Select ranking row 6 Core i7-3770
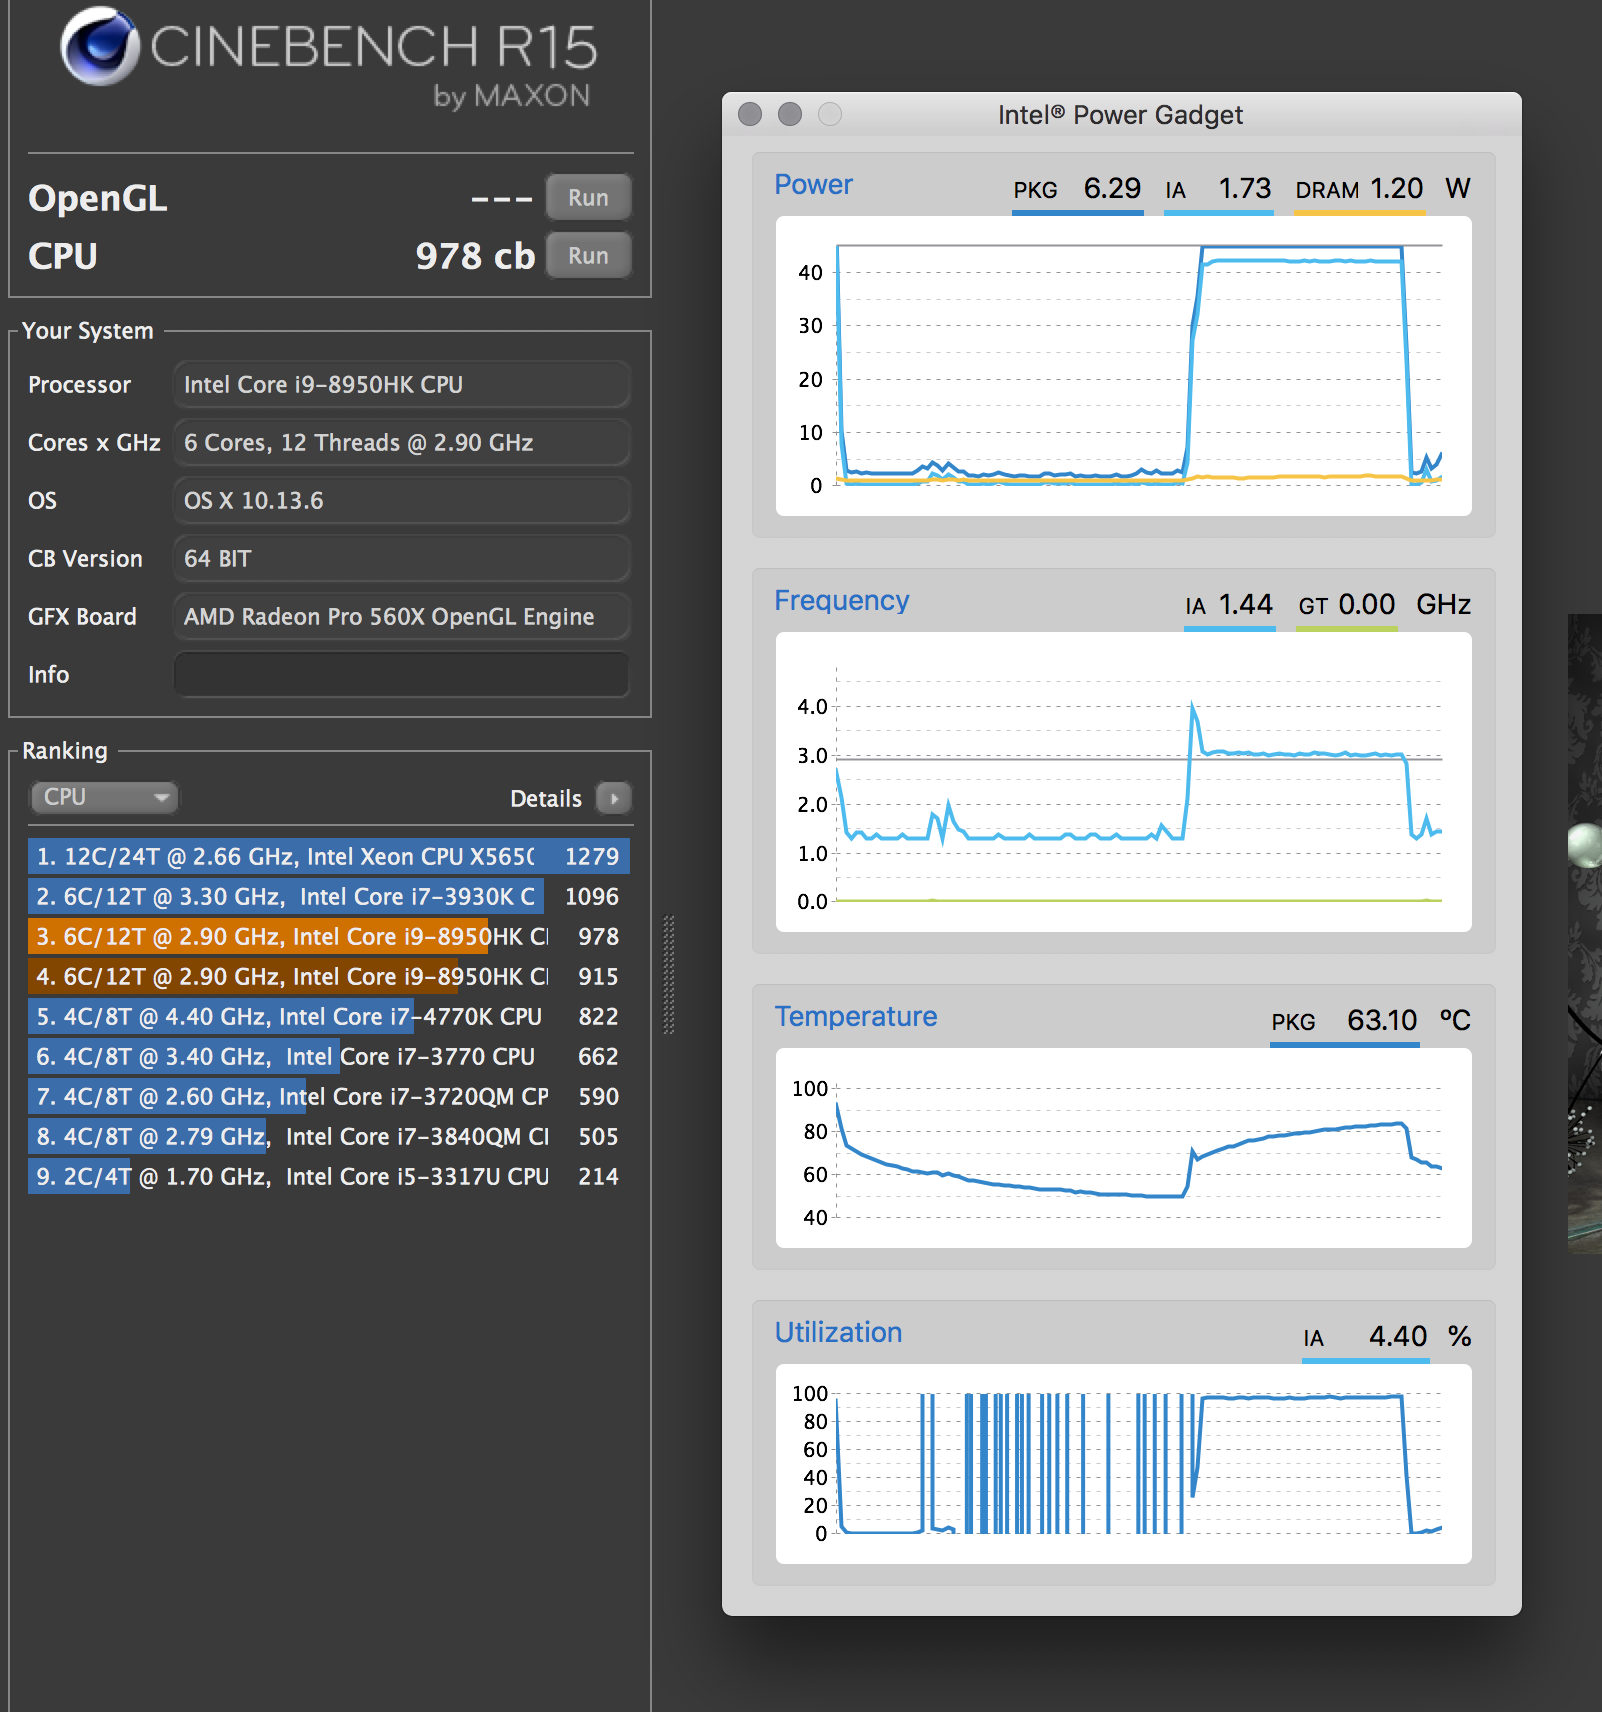 tap(329, 1056)
